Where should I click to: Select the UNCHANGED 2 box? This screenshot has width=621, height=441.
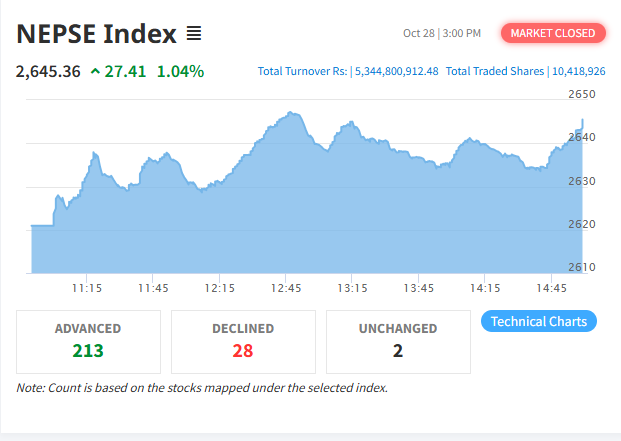[x=398, y=342]
